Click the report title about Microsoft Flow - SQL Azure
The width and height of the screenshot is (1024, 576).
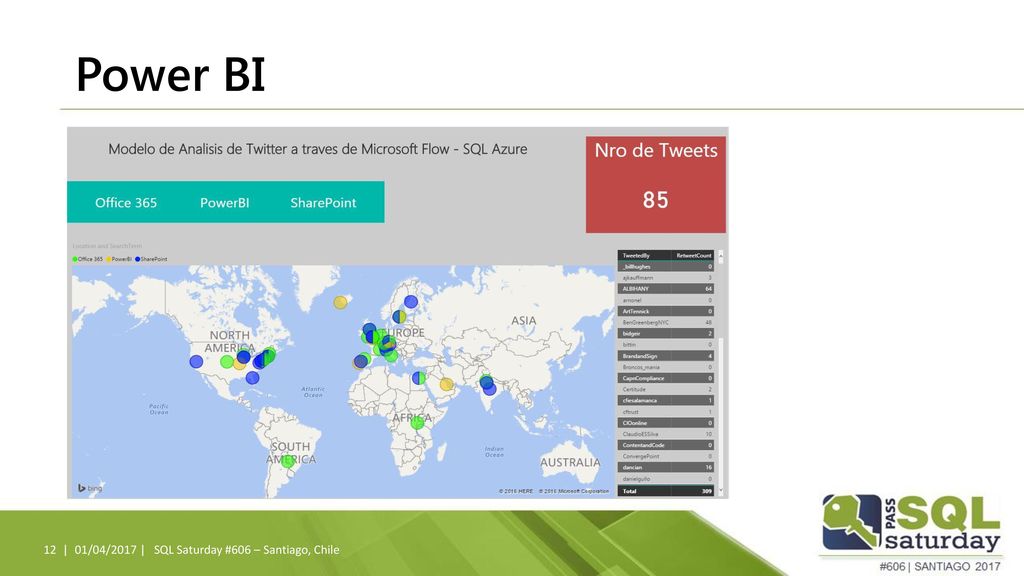coord(317,149)
